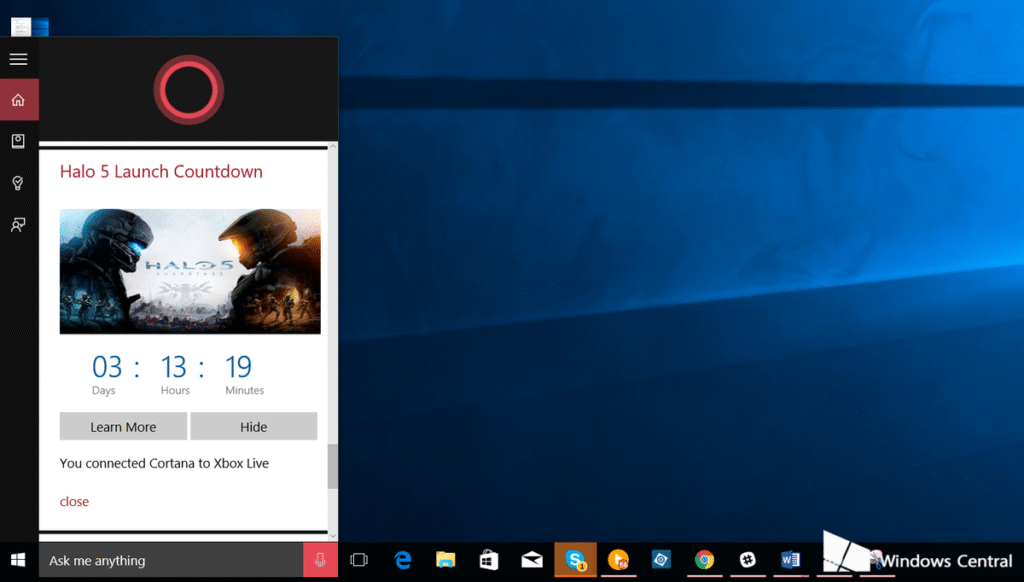This screenshot has height=582, width=1024.
Task: Click the Cortana circle logo
Action: [x=188, y=90]
